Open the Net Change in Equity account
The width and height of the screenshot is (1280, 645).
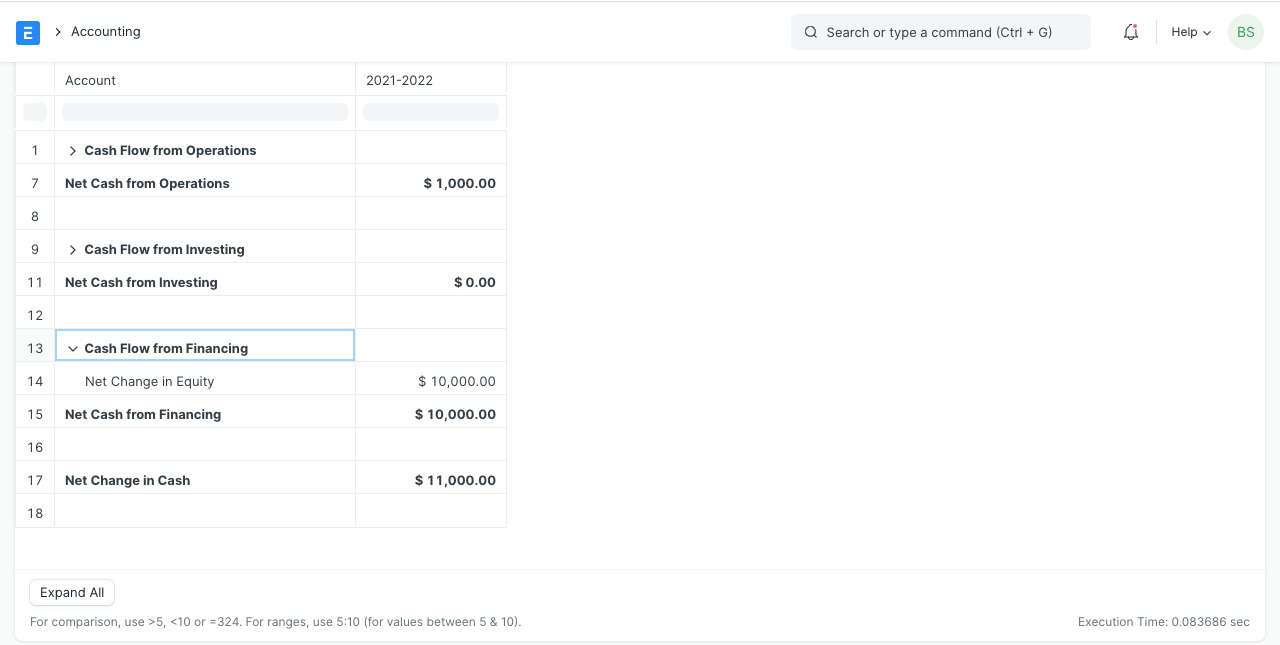[x=149, y=381]
